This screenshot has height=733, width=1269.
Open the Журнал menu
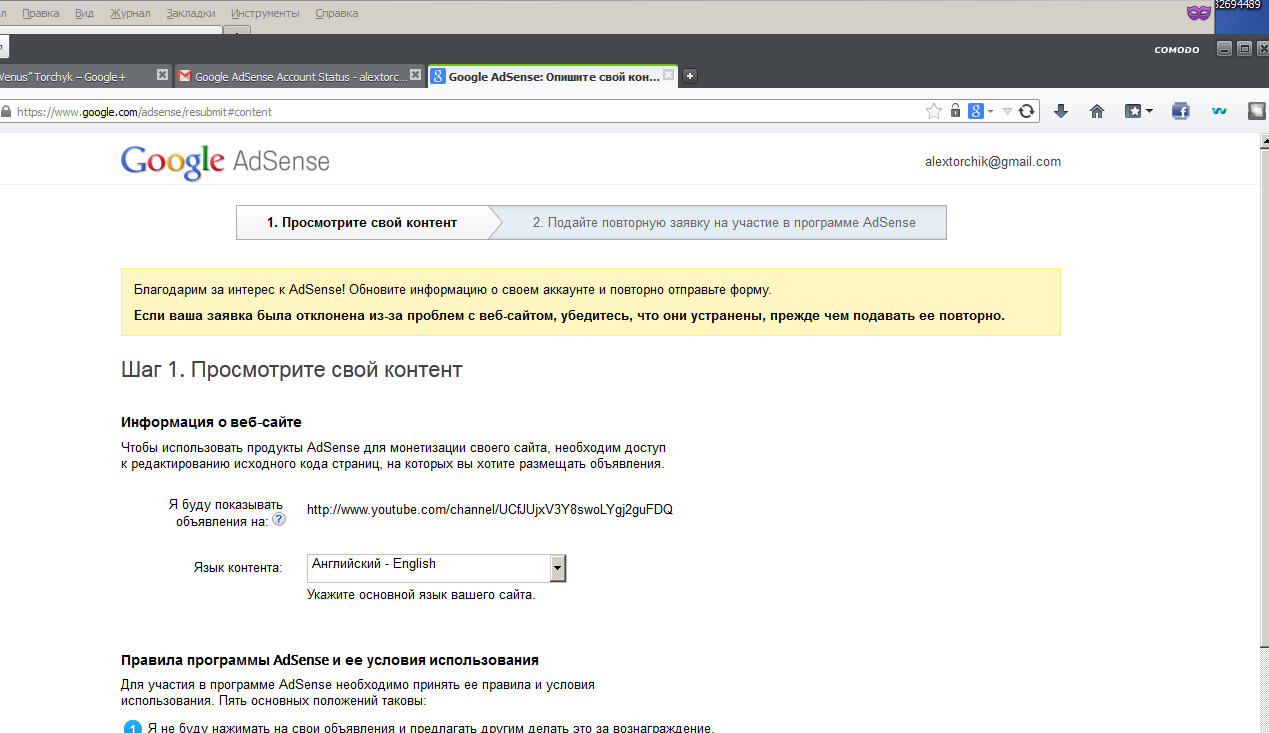point(130,13)
